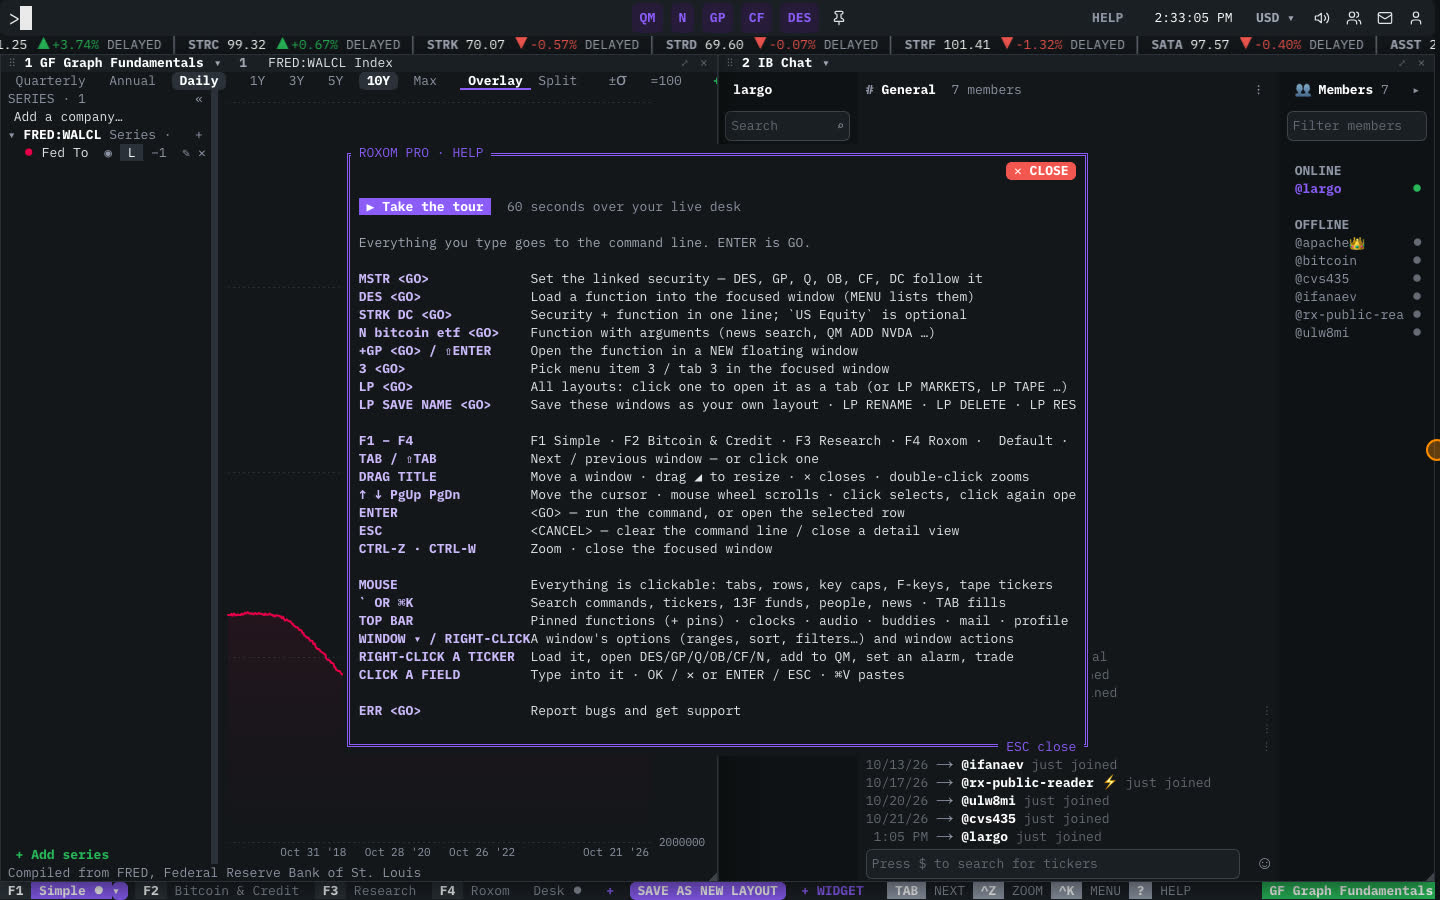1440x900 pixels.
Task: Start the Take the tour walkthrough
Action: coord(425,207)
